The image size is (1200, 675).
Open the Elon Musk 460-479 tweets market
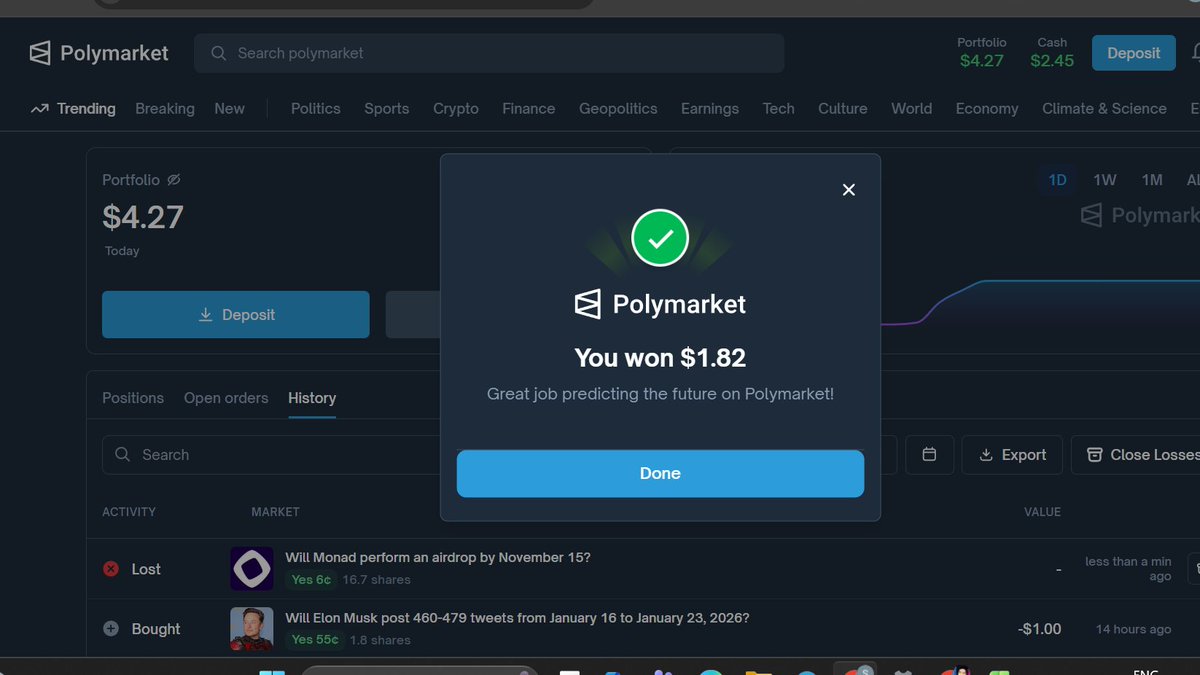517,618
